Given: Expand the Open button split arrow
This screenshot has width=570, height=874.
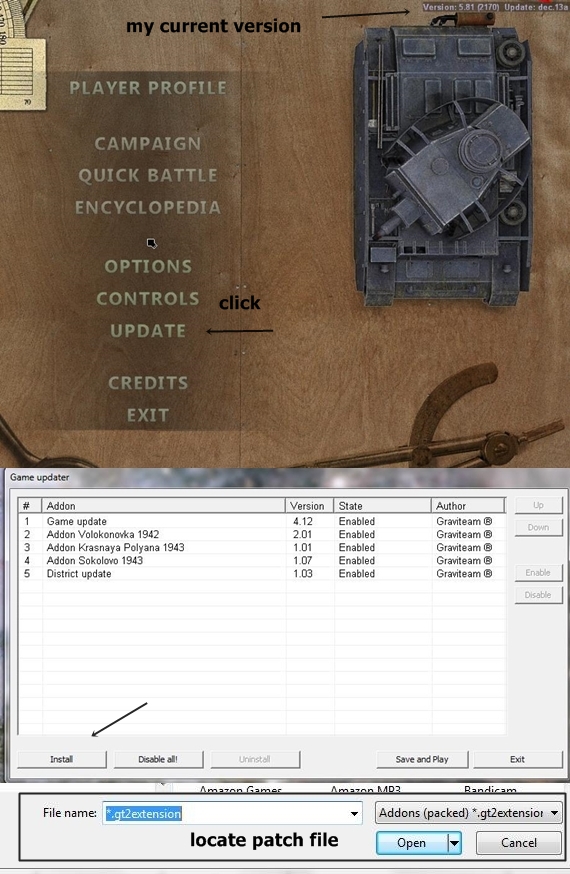Looking at the screenshot, I should click(455, 843).
